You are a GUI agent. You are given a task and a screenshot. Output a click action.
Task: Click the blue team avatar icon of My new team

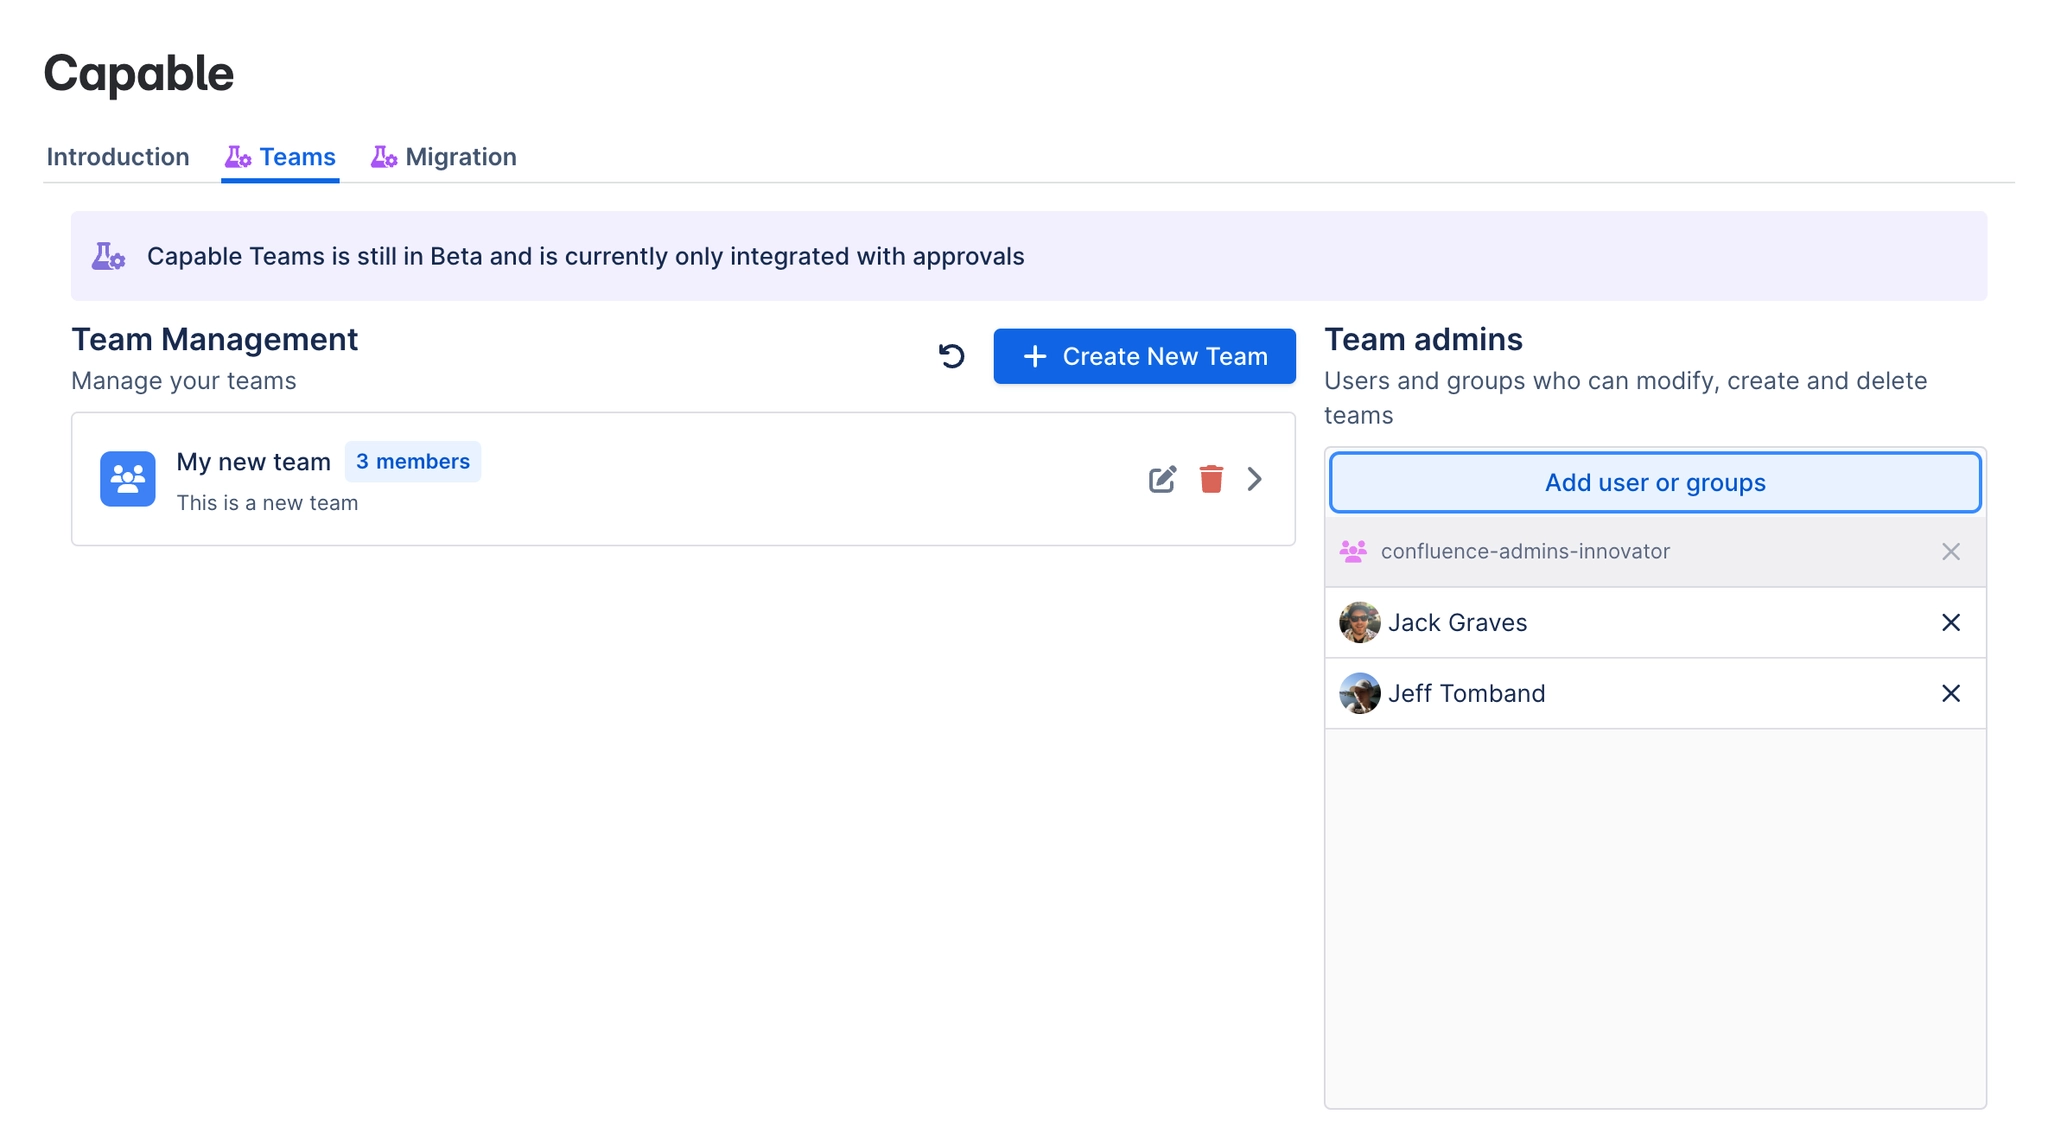pos(127,479)
